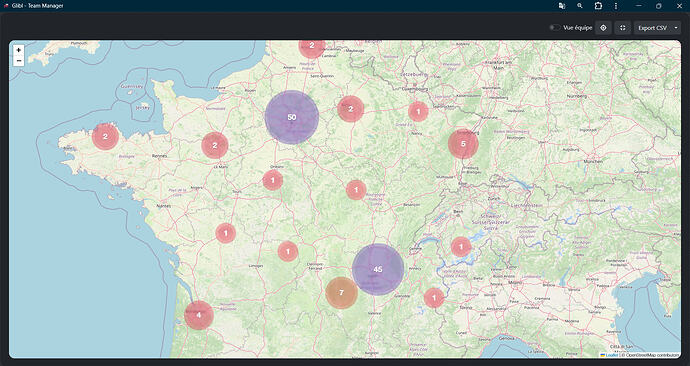
Task: Zoom out on the map
Action: 18,61
